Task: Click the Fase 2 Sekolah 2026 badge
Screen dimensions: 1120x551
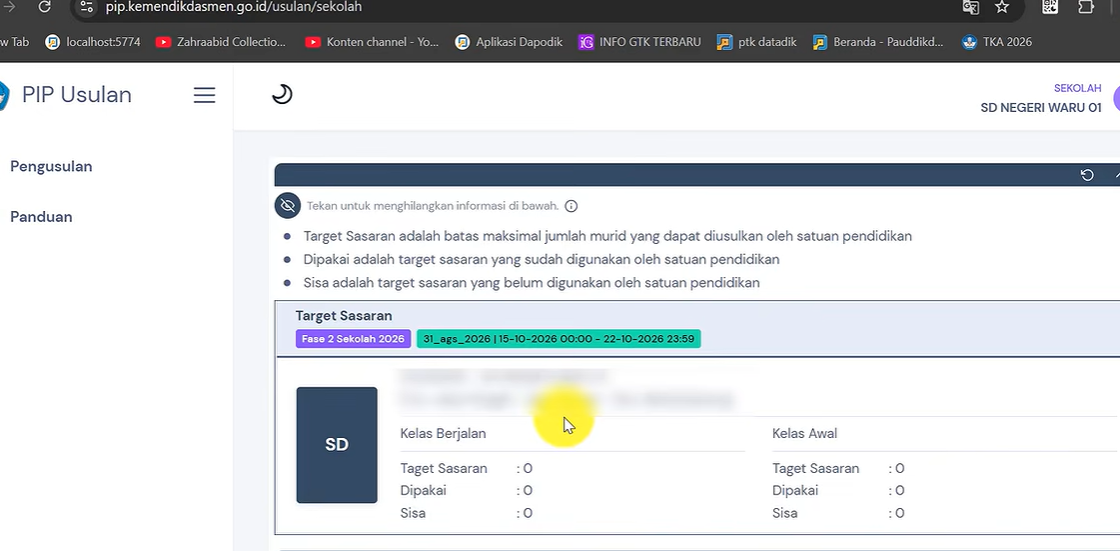Action: (353, 339)
